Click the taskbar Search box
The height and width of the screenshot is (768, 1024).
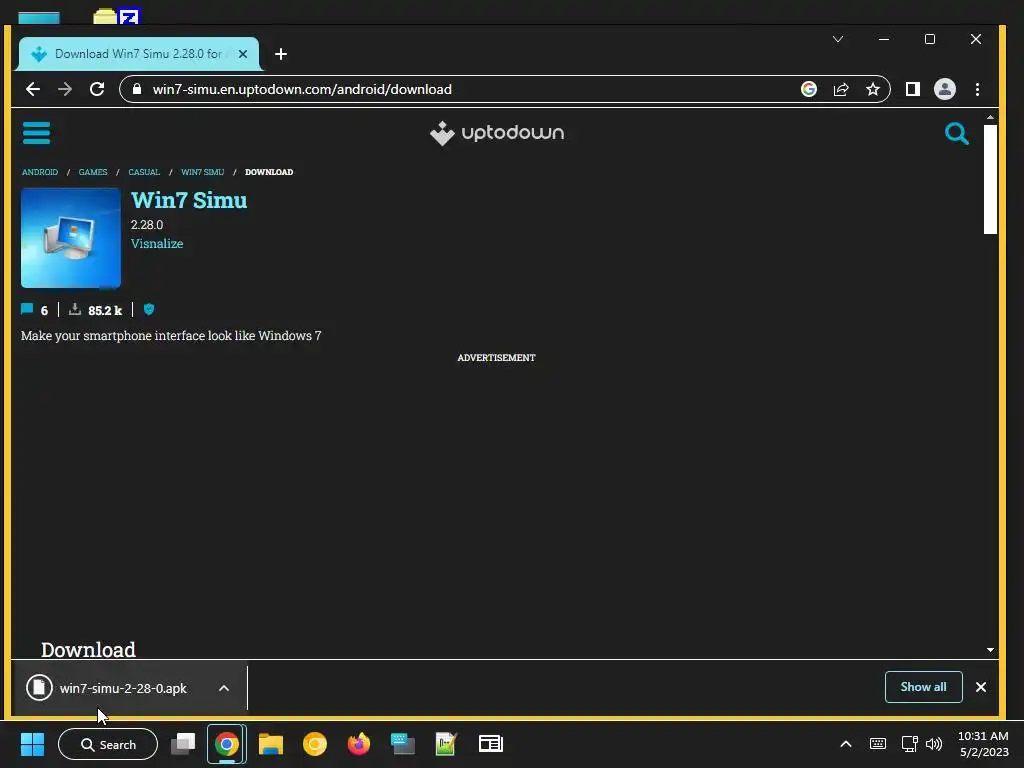click(x=108, y=744)
